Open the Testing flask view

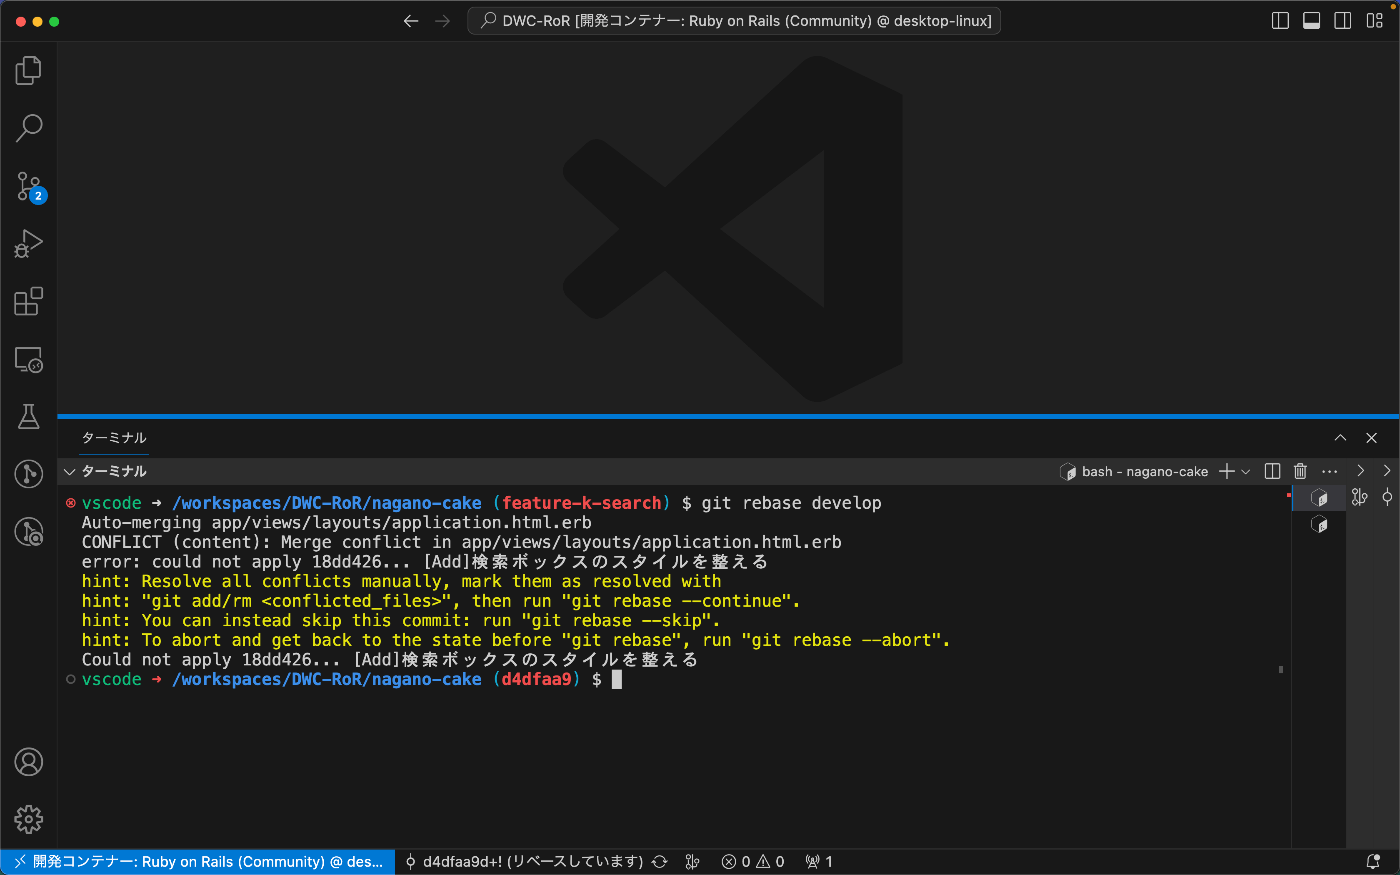28,417
